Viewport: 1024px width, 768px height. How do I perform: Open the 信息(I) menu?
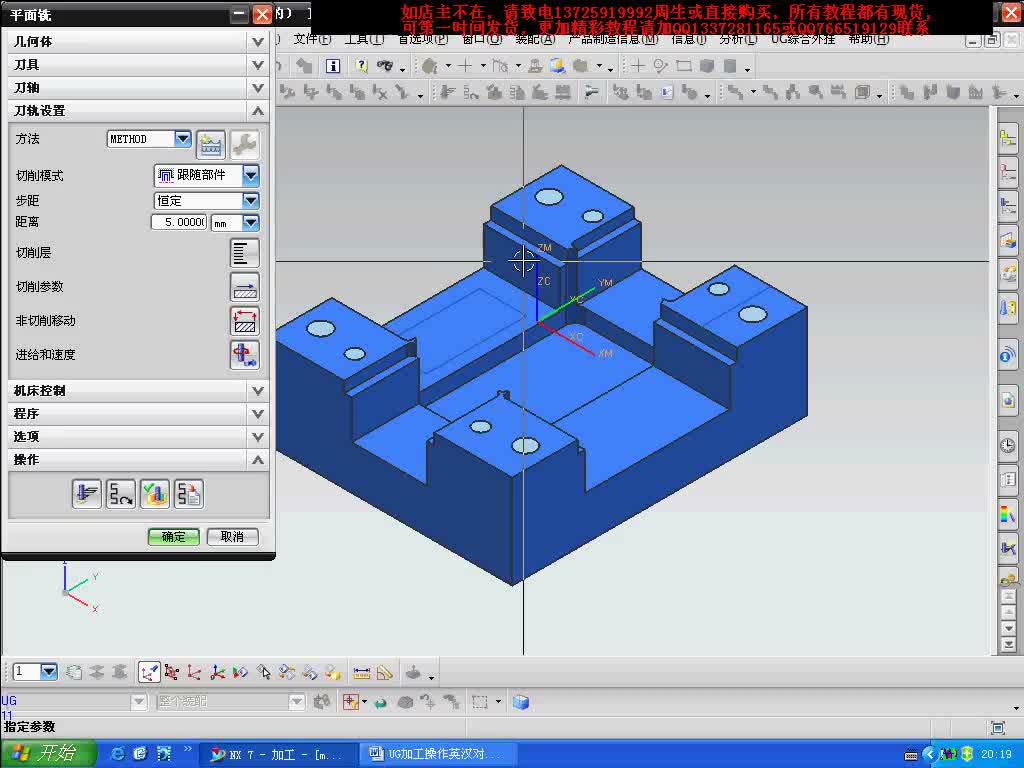[689, 39]
